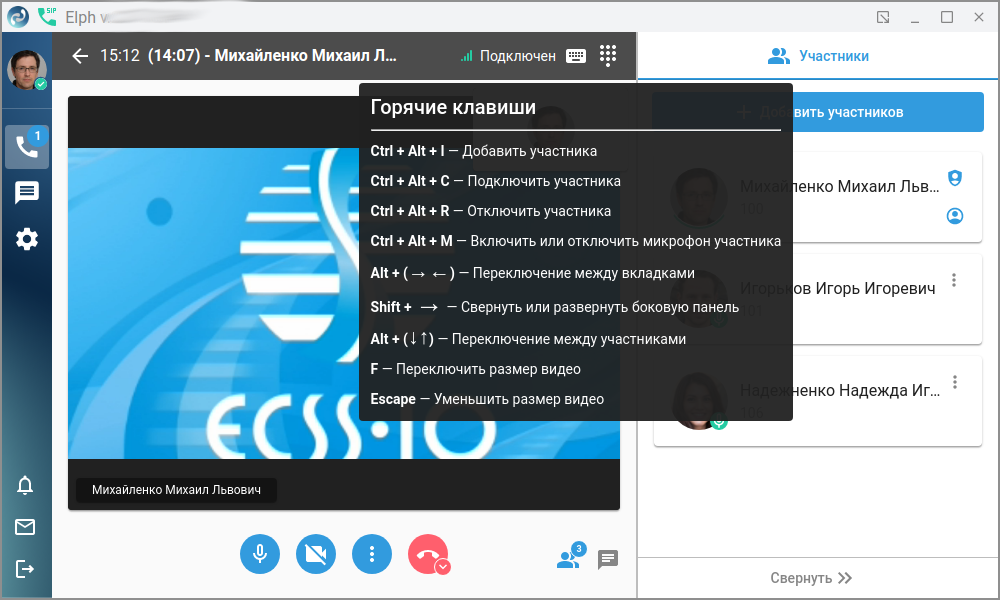Click the Горячие клавиши popup heading
Viewport: 1000px width, 600px height.
(x=453, y=107)
